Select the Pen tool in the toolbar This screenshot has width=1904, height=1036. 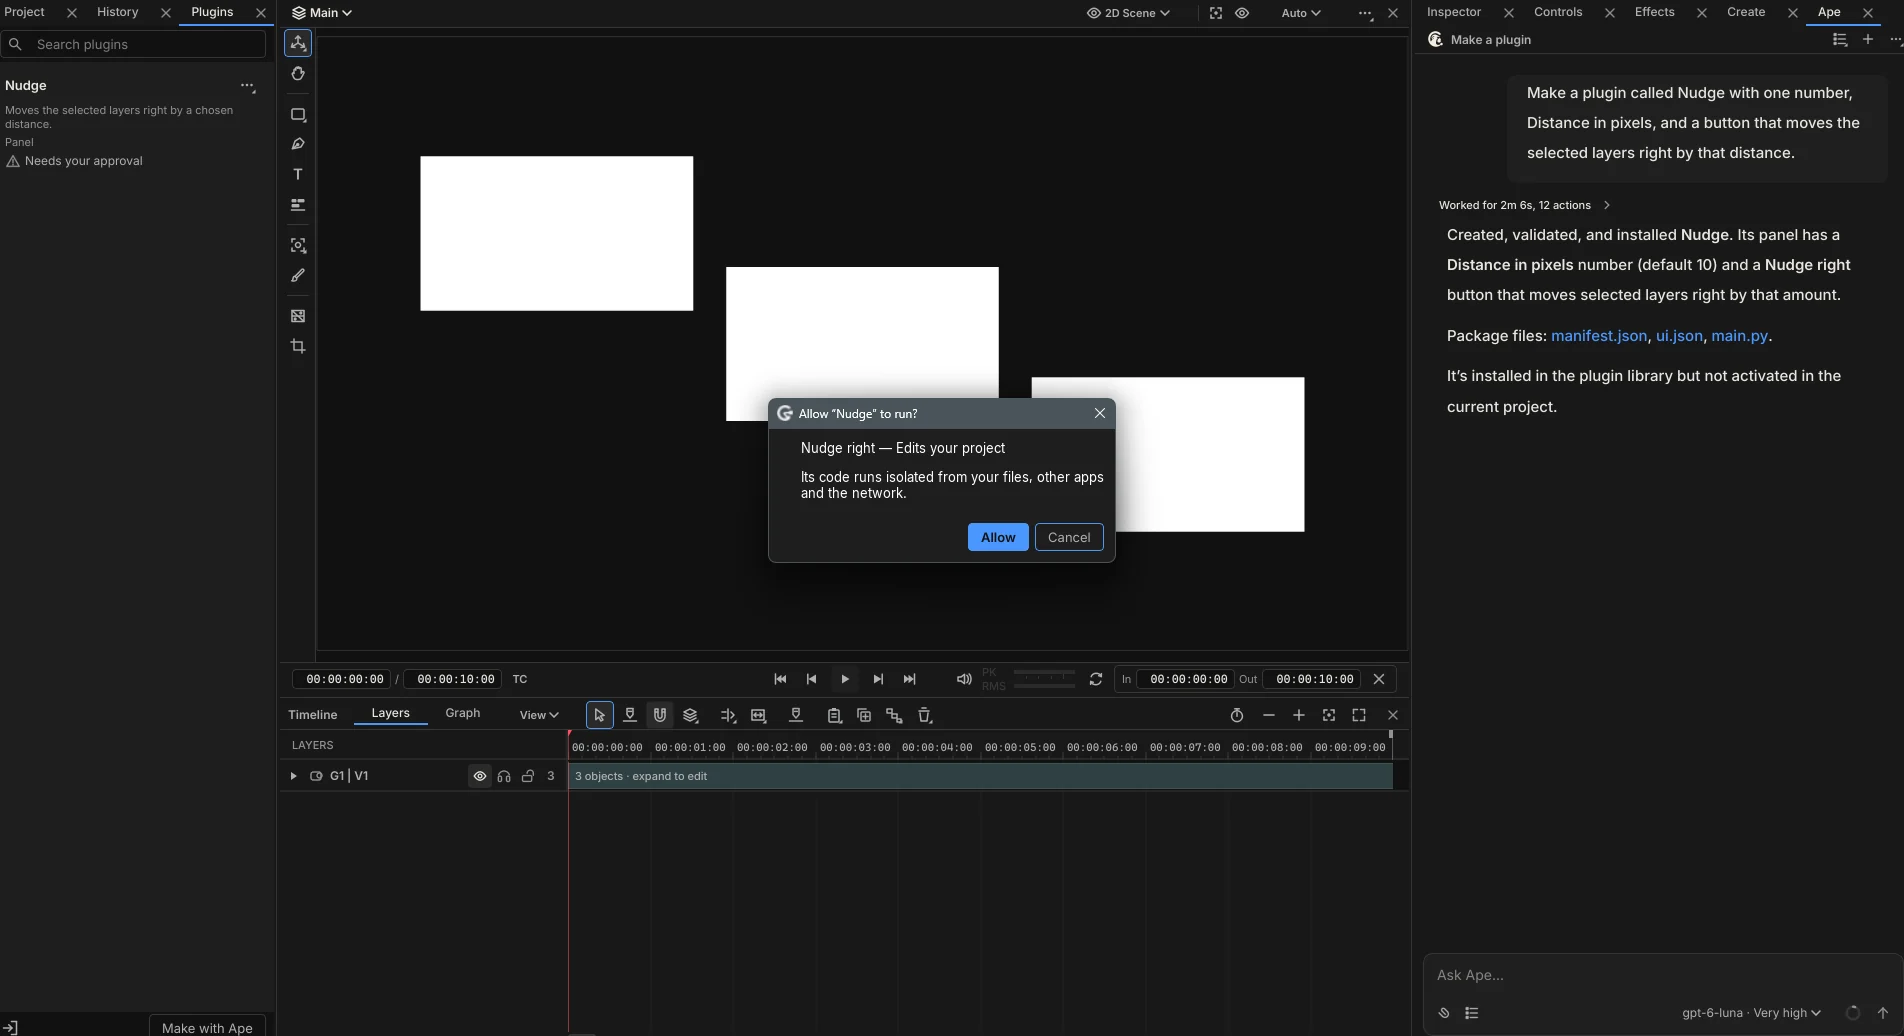coord(297,144)
